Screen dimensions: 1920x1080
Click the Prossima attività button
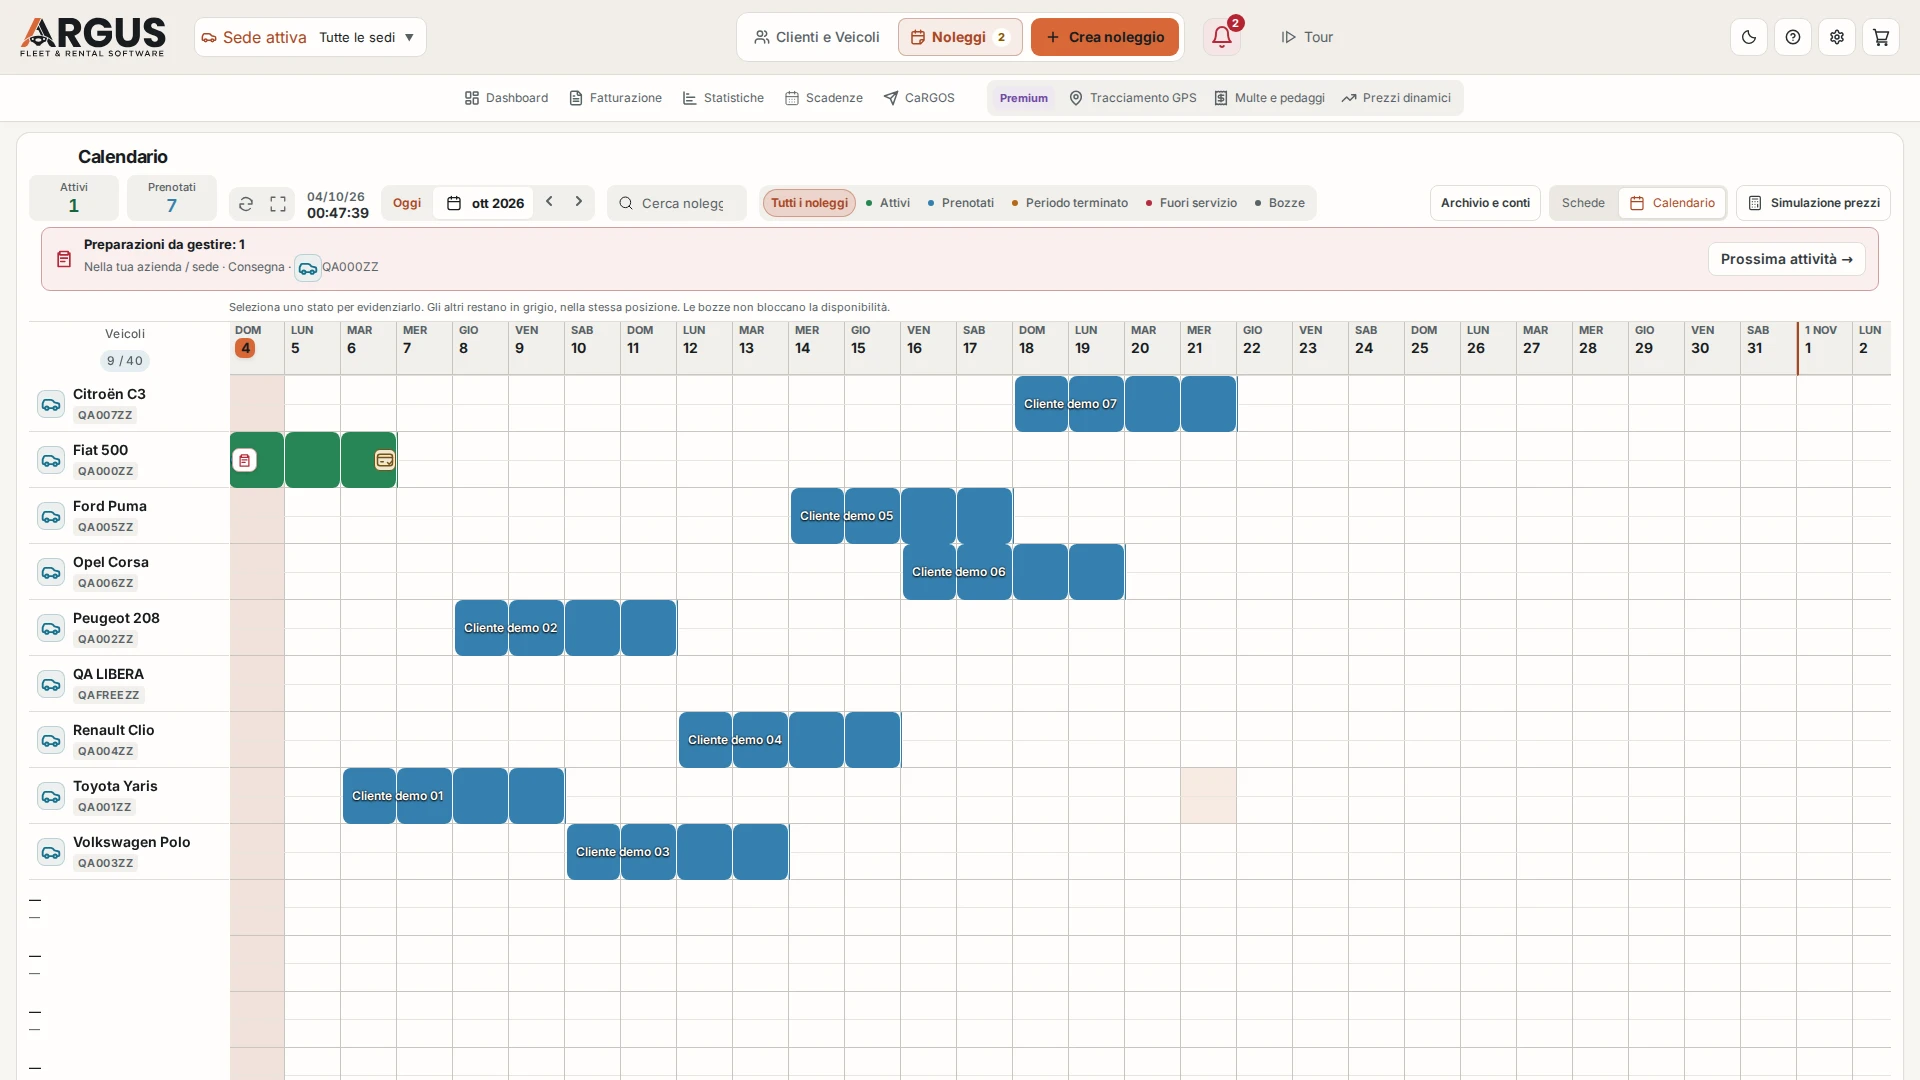pyautogui.click(x=1786, y=259)
